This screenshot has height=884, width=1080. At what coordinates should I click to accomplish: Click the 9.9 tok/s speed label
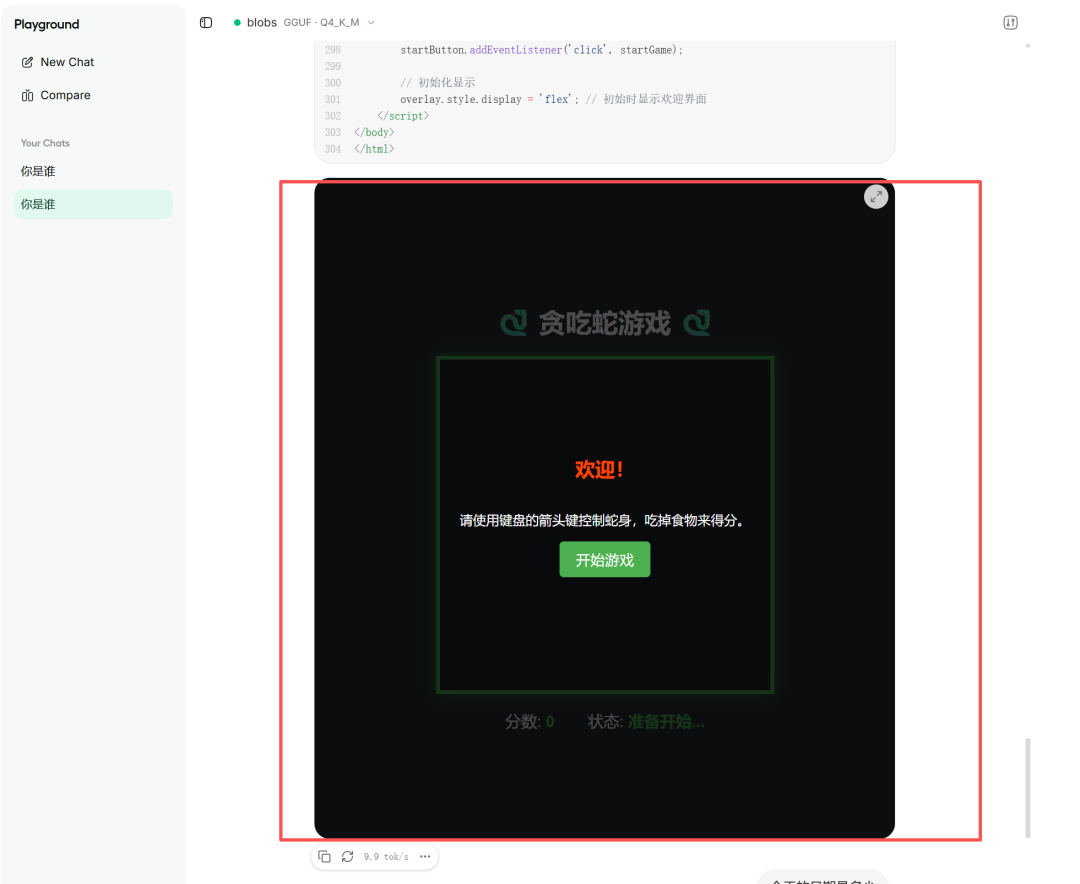(386, 856)
